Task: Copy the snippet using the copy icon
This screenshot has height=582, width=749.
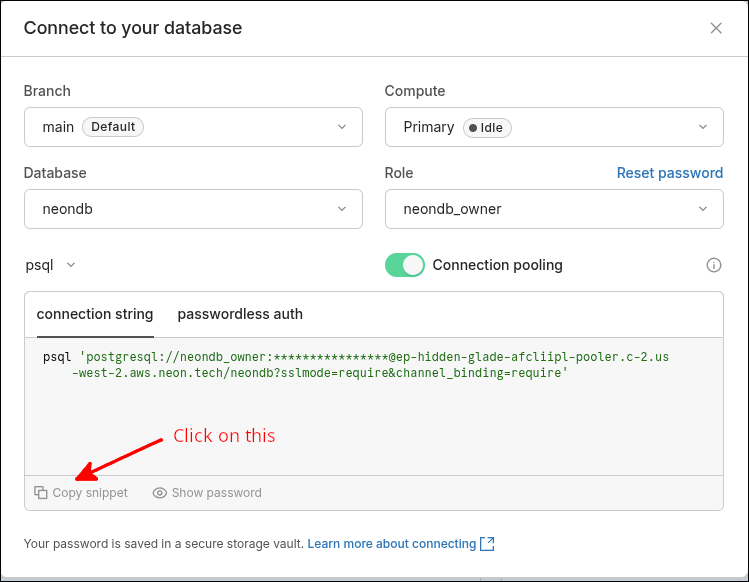Action: point(41,493)
